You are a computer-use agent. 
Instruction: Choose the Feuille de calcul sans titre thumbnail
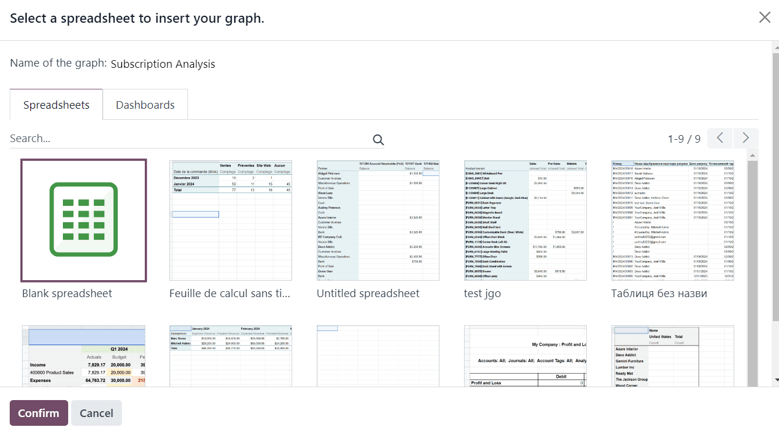(230, 220)
